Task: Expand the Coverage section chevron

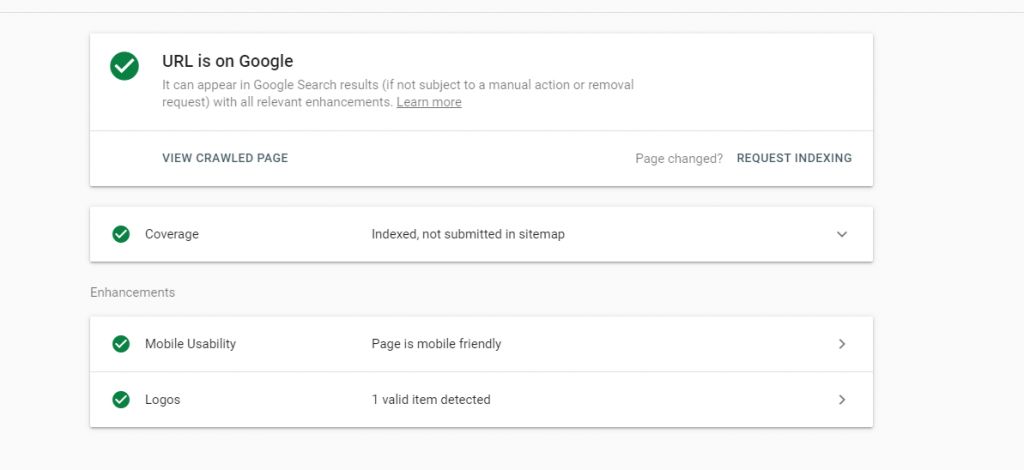Action: (x=842, y=234)
